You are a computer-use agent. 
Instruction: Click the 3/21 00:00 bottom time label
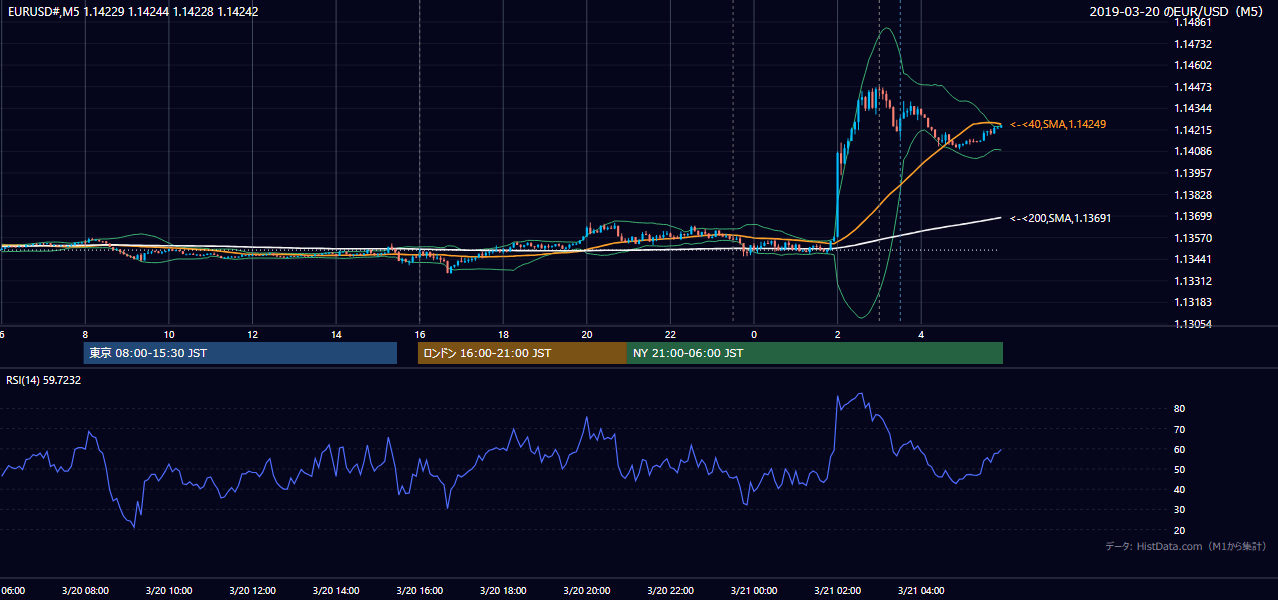click(754, 591)
